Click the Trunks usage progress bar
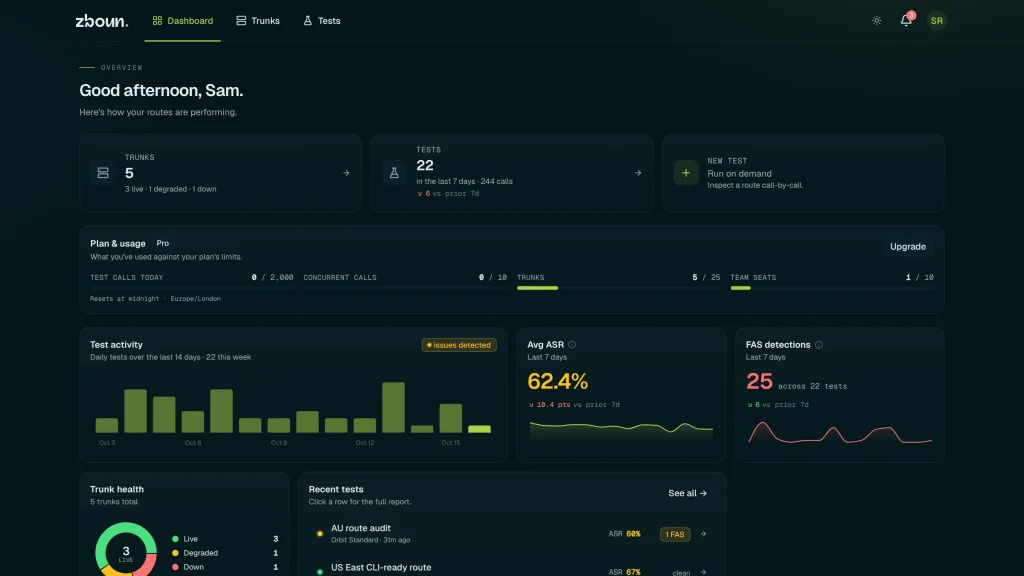Screen dimensions: 1024x576 coord(618,288)
